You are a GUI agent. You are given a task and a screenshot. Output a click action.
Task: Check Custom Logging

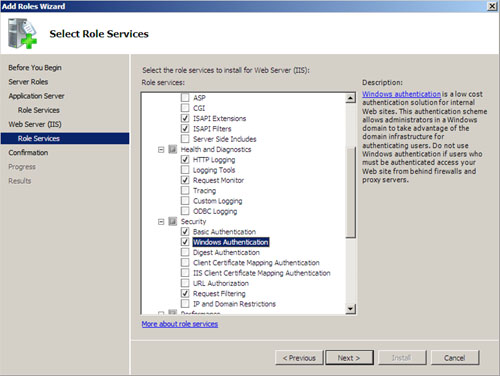point(185,201)
